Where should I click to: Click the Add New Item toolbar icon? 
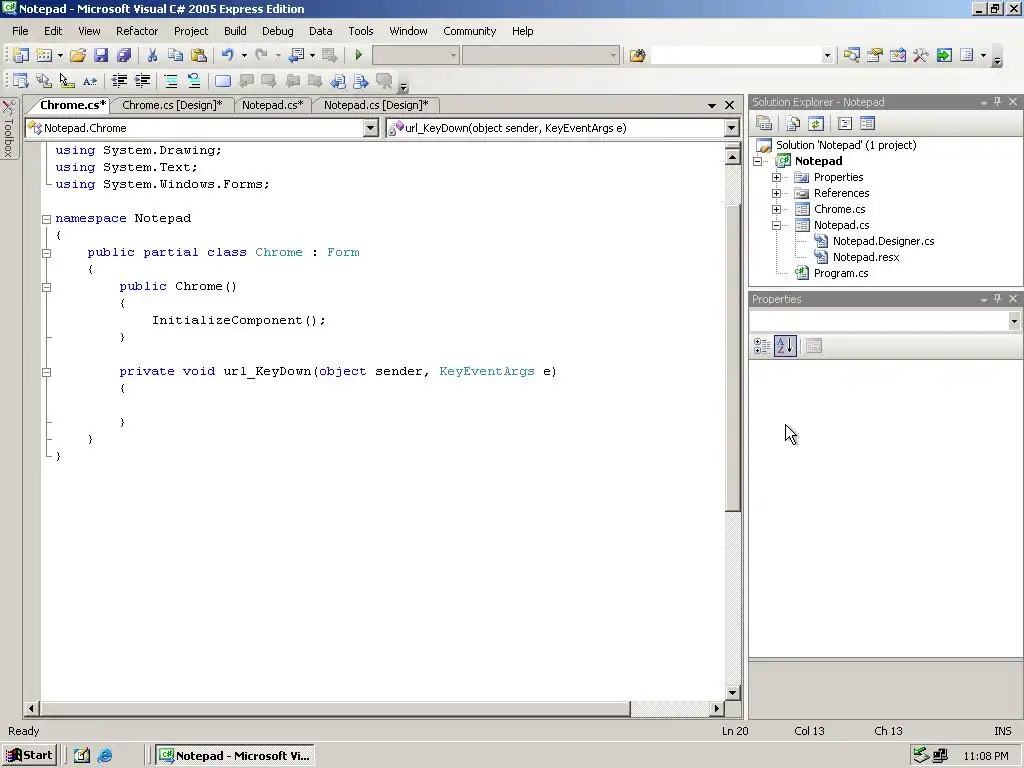tap(44, 56)
